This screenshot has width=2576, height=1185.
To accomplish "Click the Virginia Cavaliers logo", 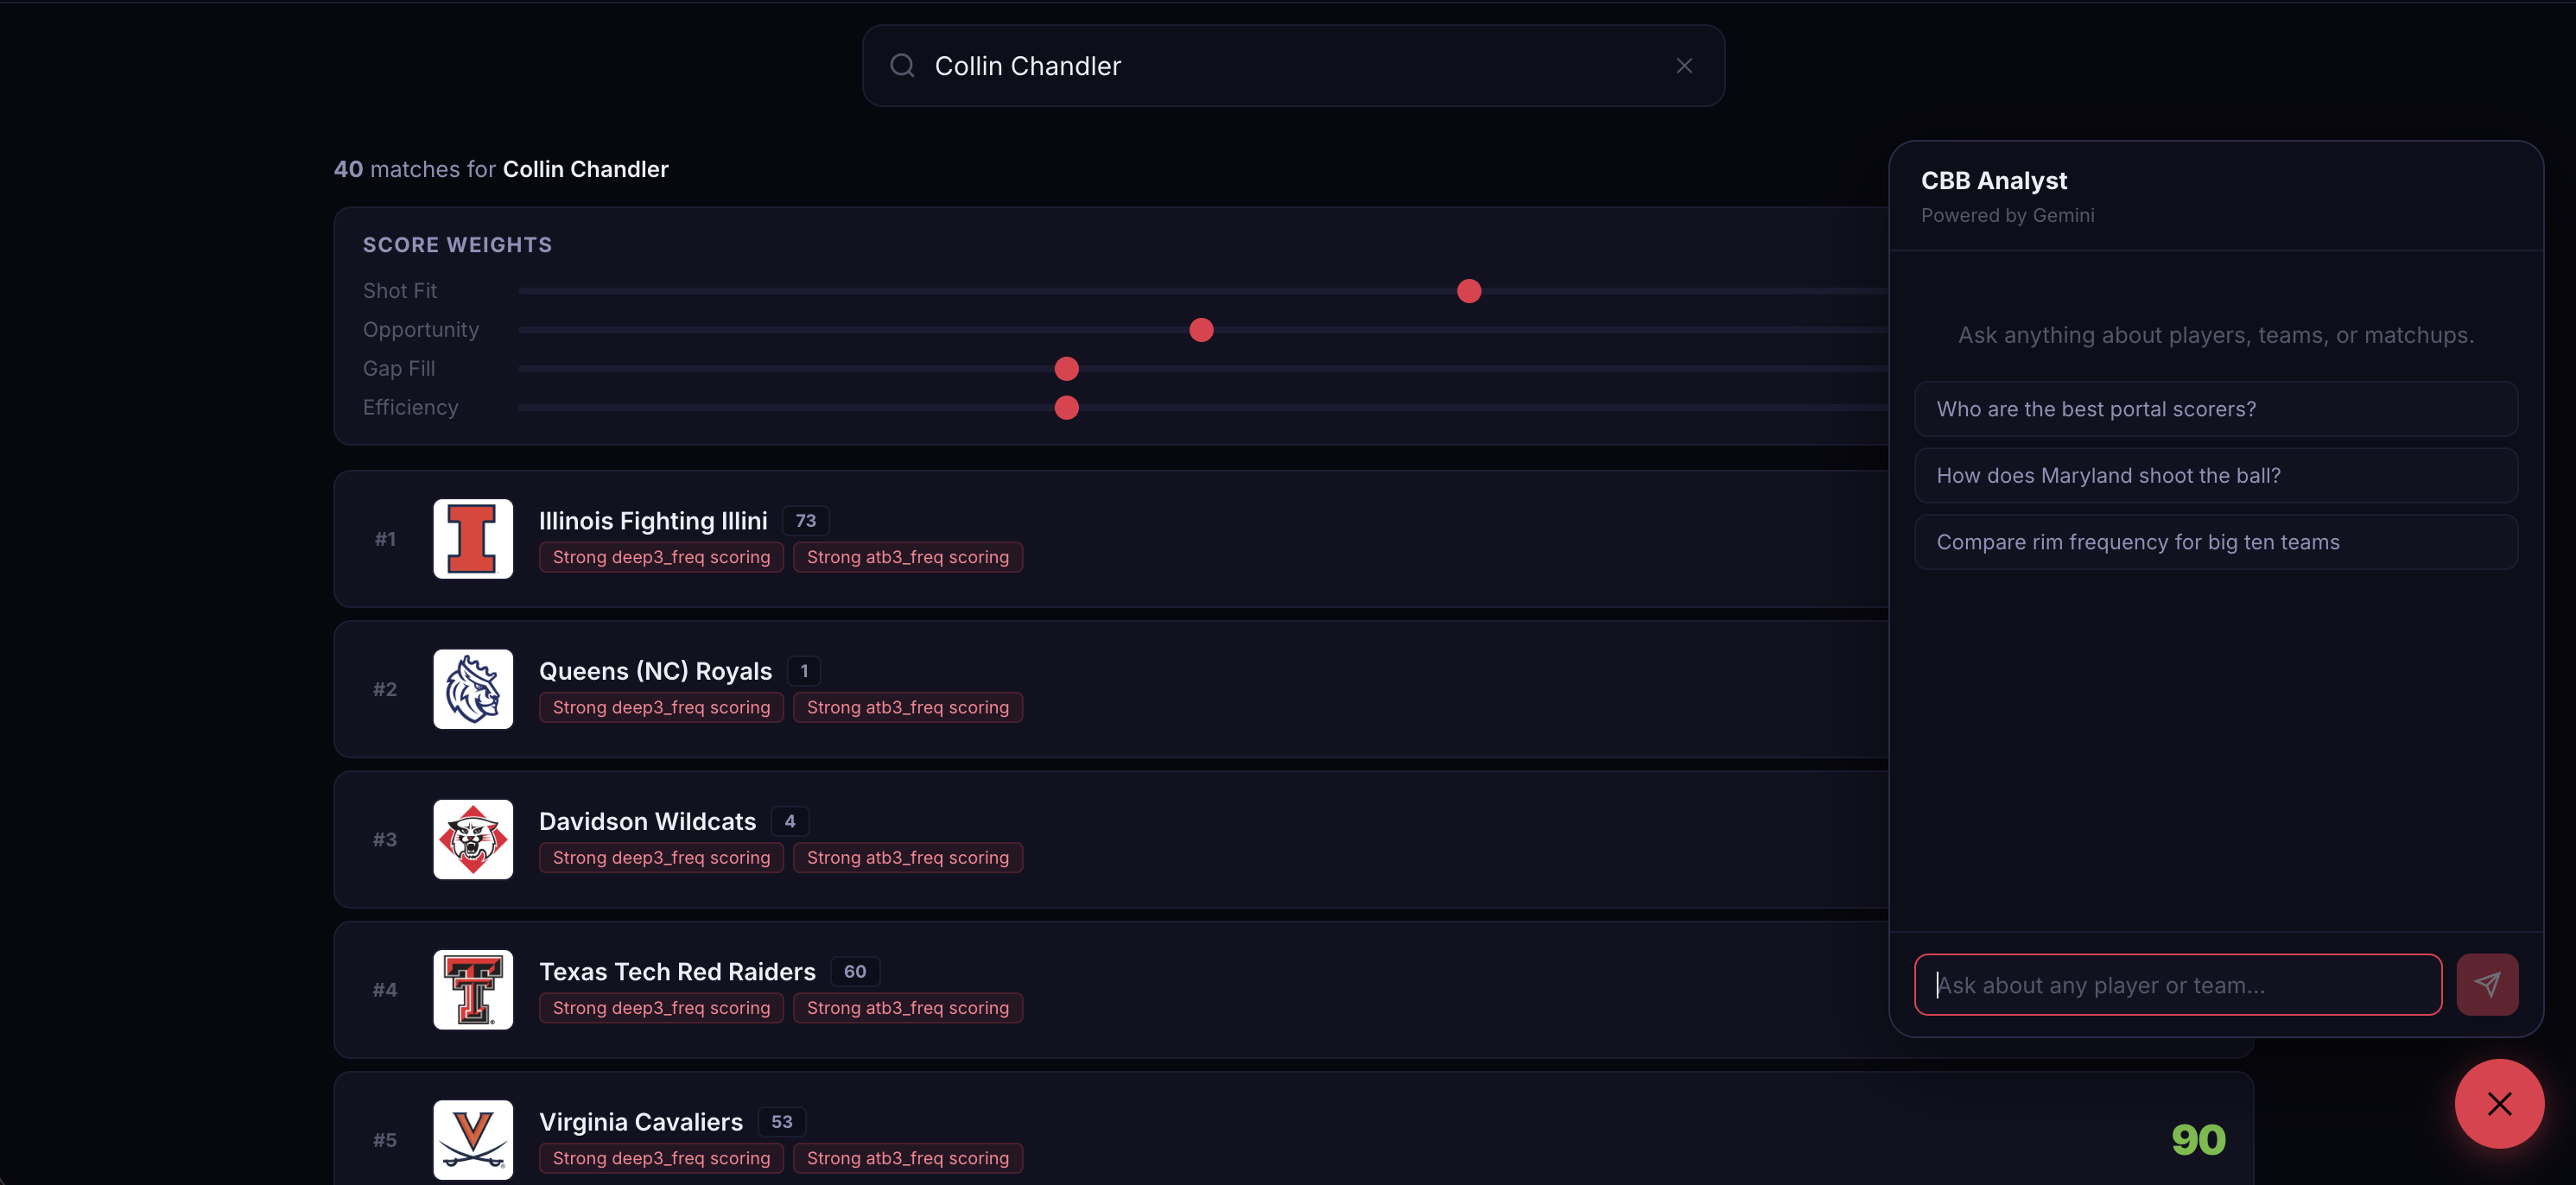I will click(x=473, y=1139).
